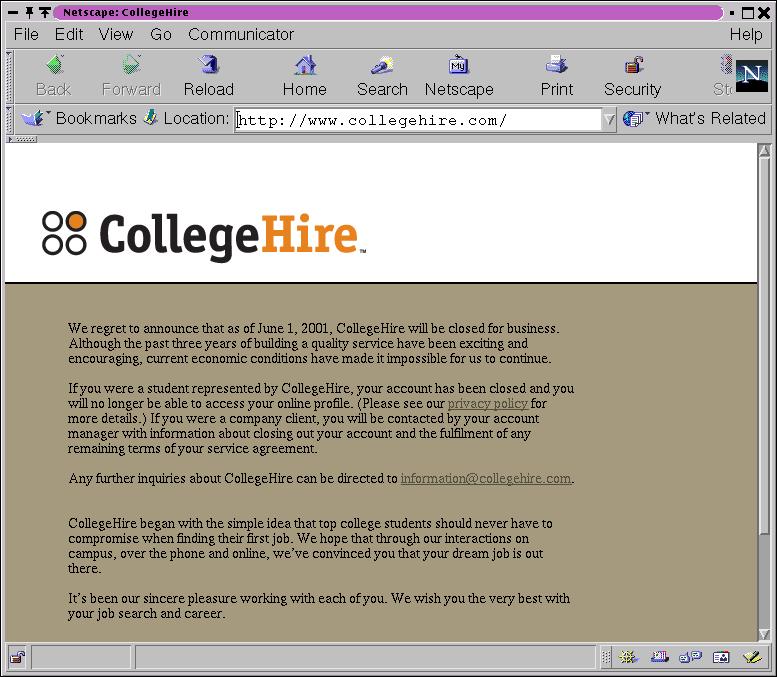Click the Netscape N logo throbber
This screenshot has width=777, height=677.
click(751, 76)
